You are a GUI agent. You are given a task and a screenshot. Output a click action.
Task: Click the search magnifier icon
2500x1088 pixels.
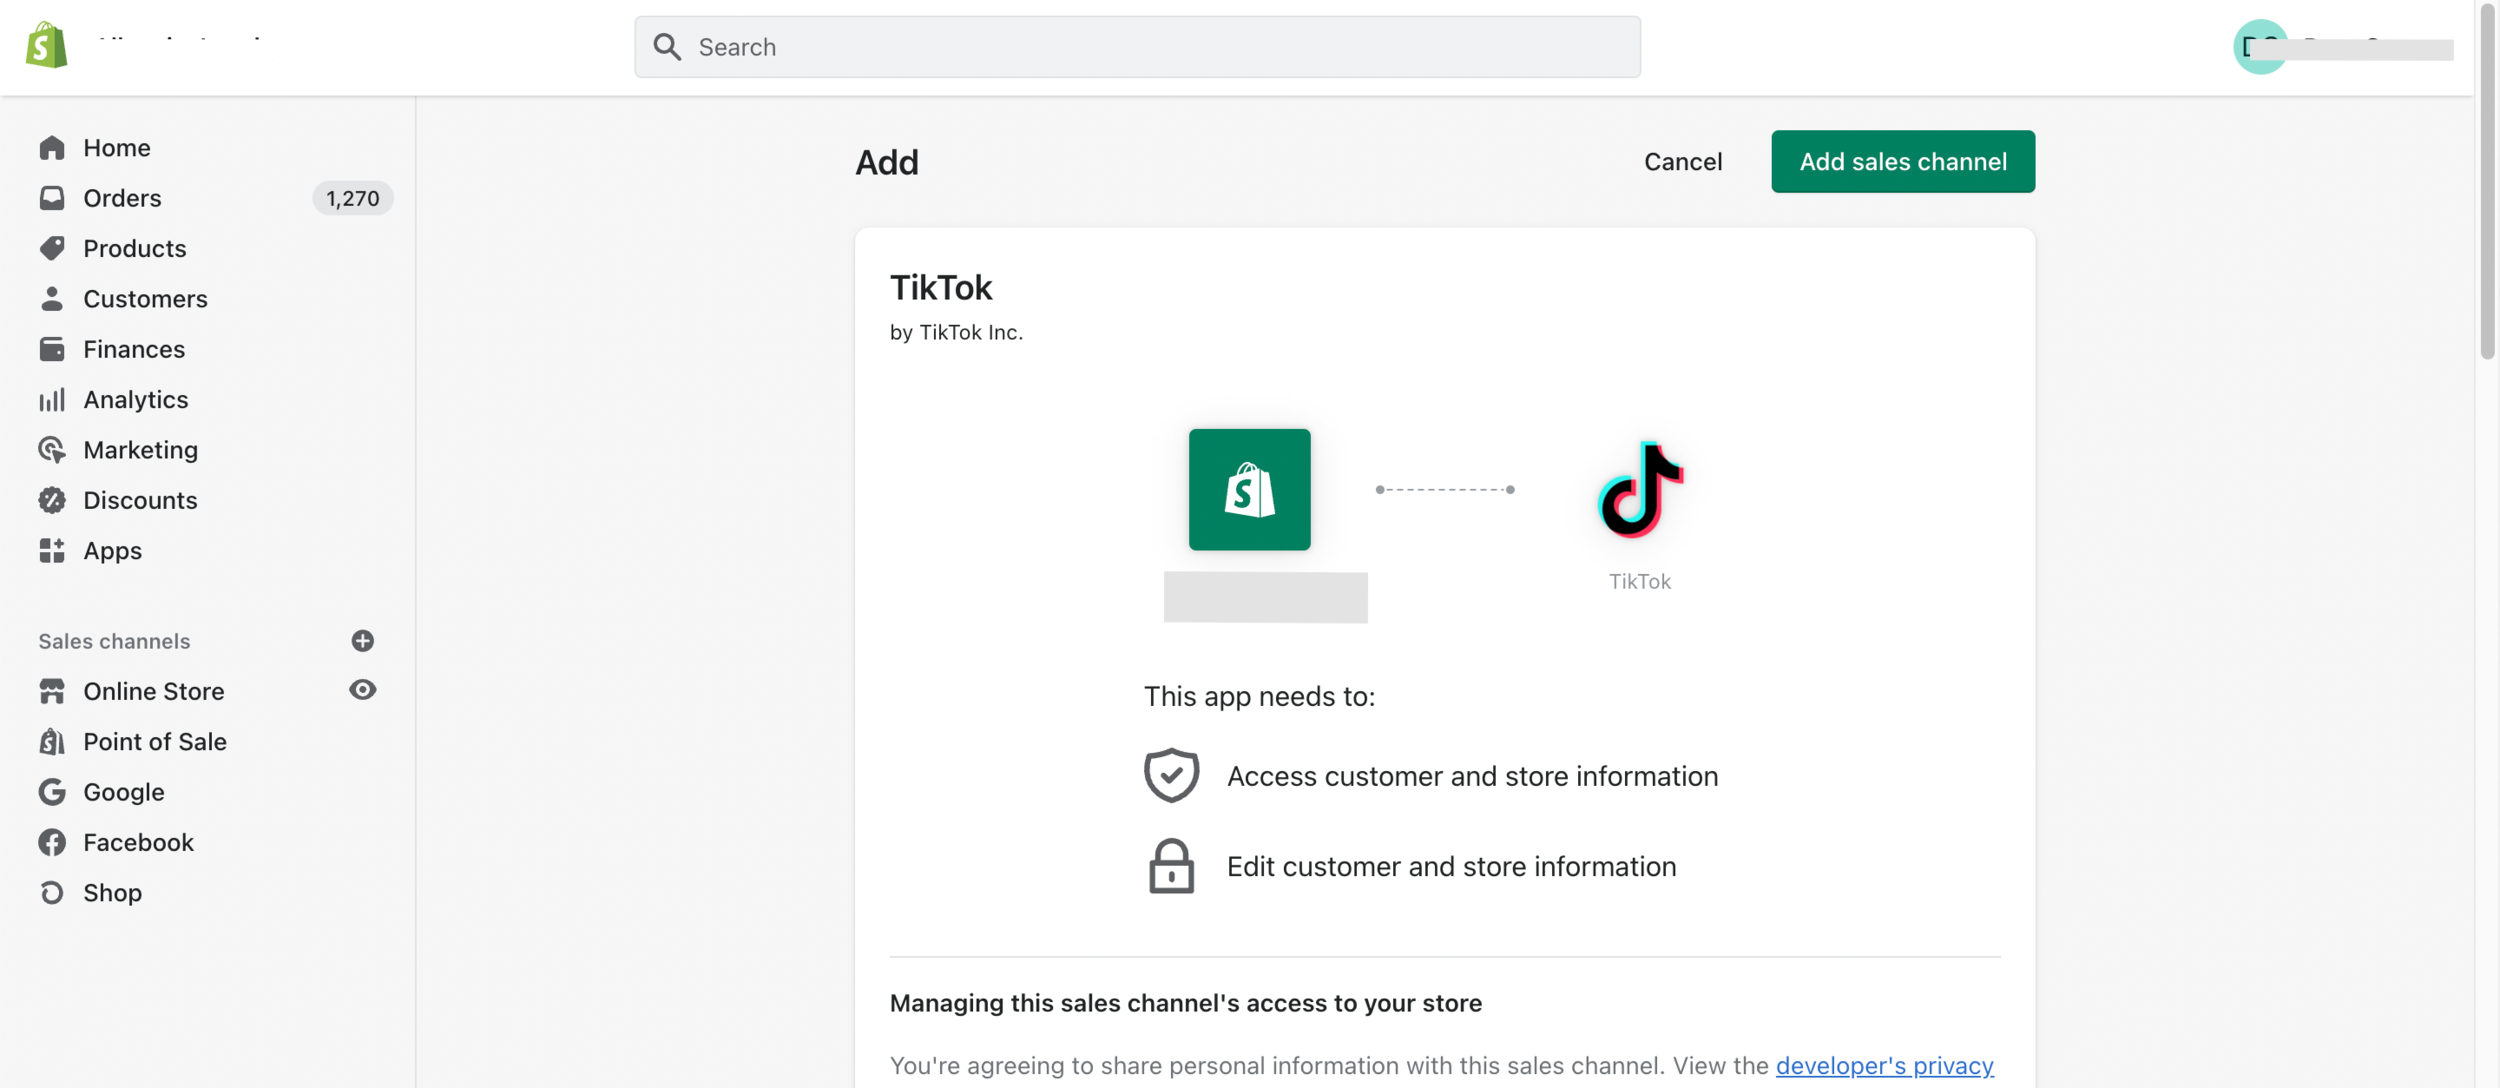[x=667, y=47]
